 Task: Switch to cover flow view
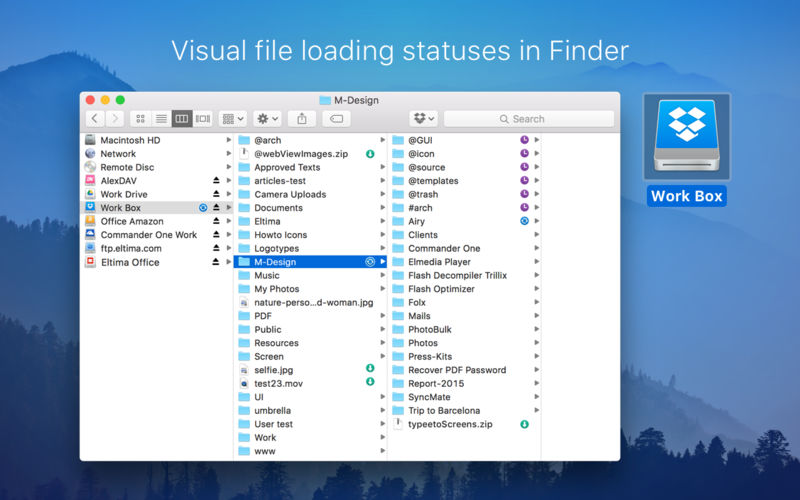click(x=203, y=119)
